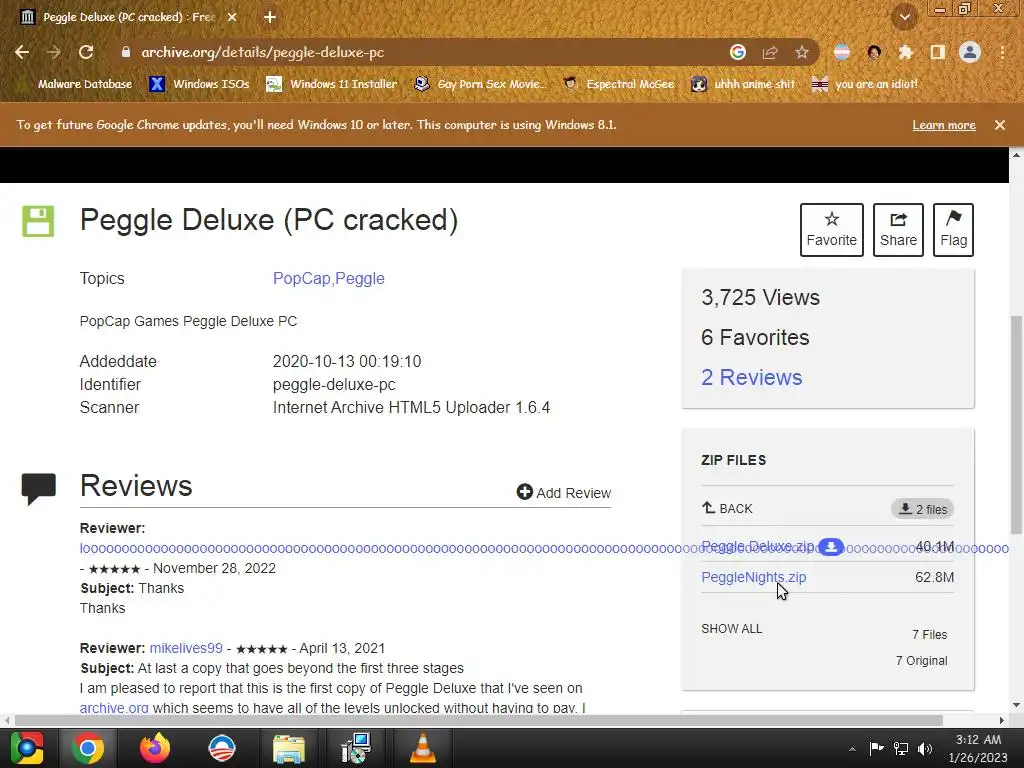Click the Favorite star button
Screen dimensions: 1024x768
point(831,229)
